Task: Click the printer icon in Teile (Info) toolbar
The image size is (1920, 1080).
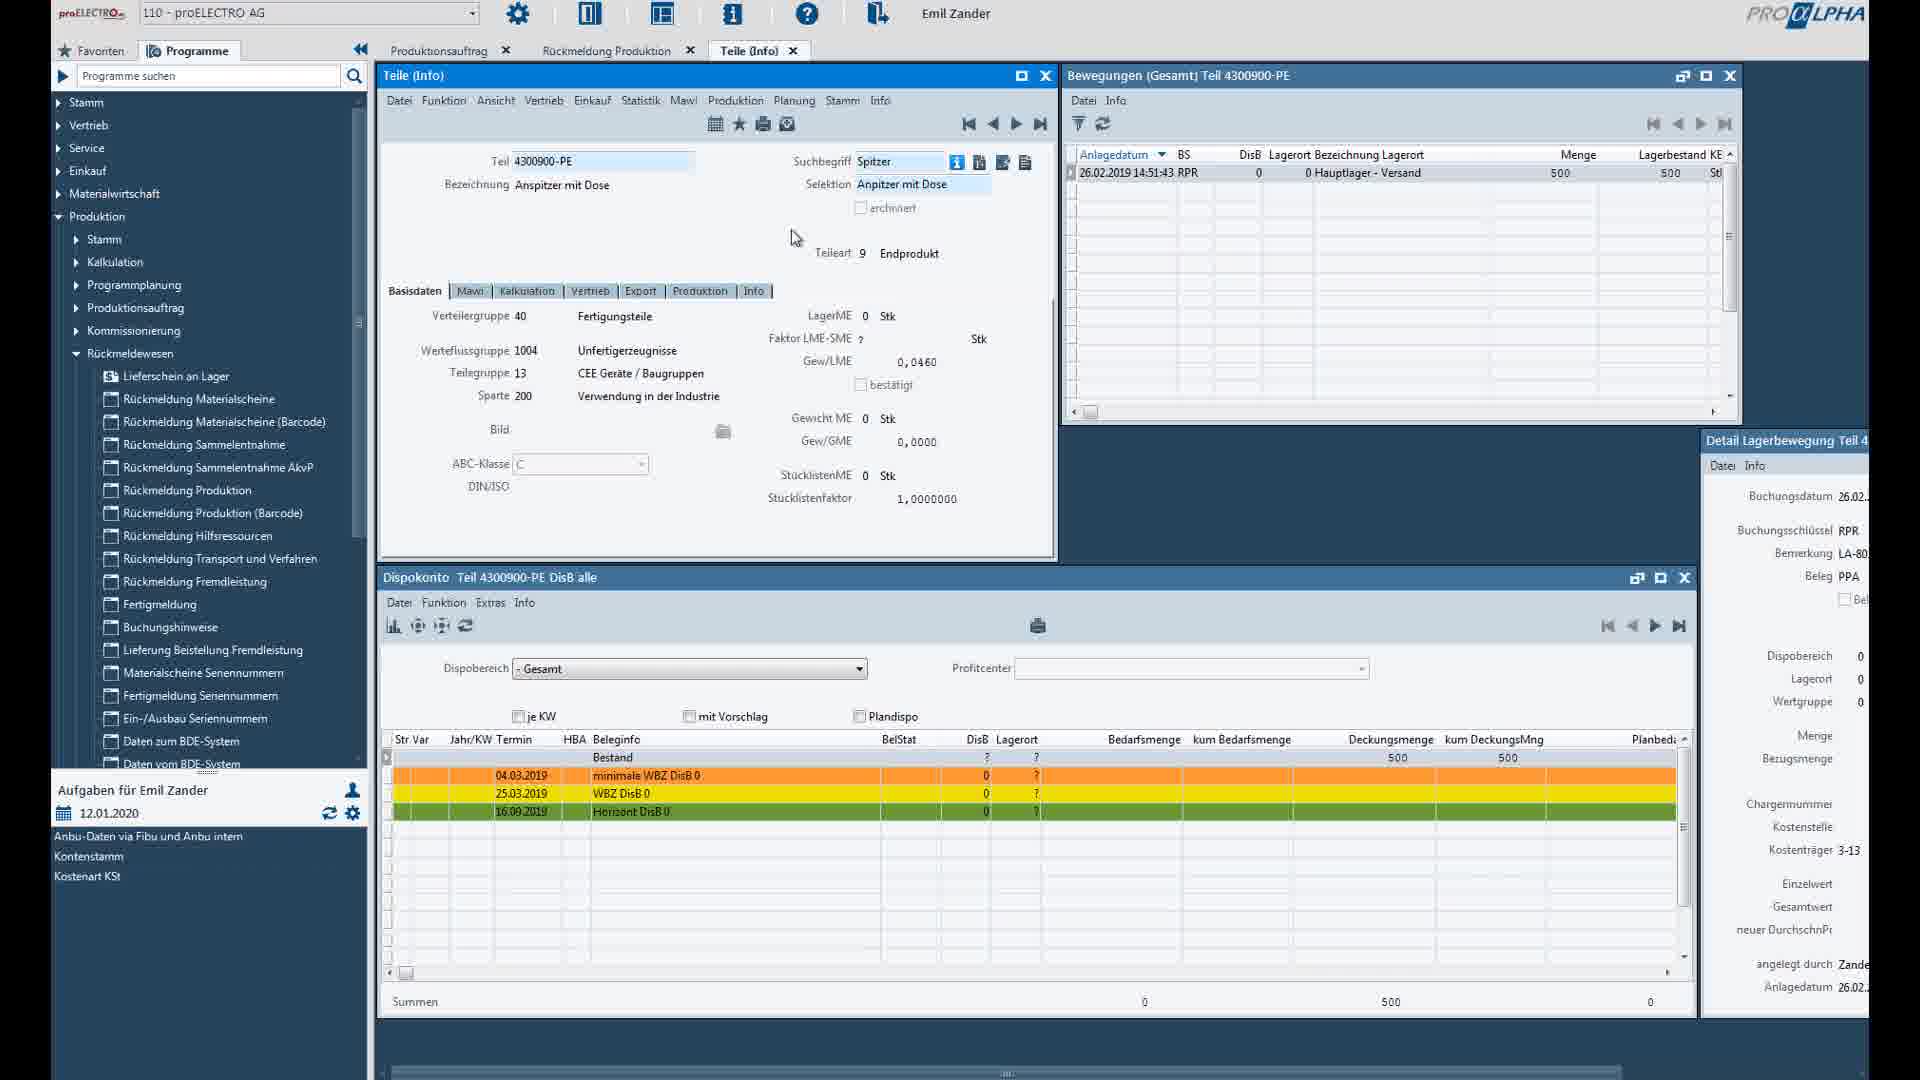Action: point(763,124)
